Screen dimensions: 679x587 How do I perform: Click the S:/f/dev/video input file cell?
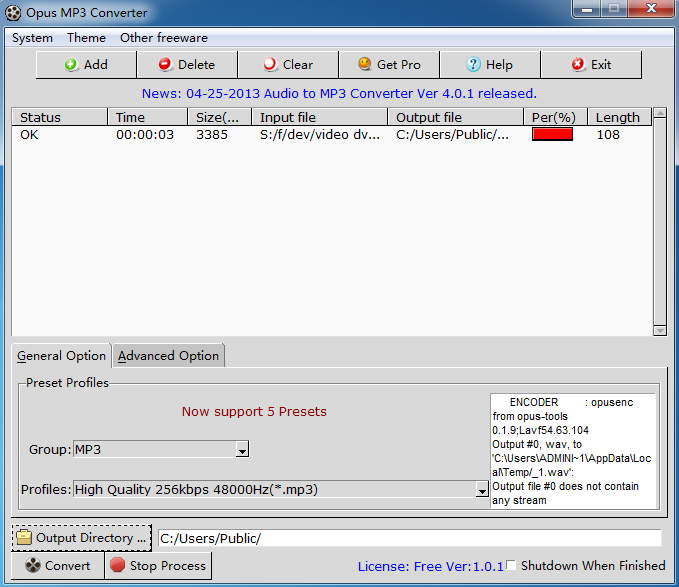(x=320, y=135)
